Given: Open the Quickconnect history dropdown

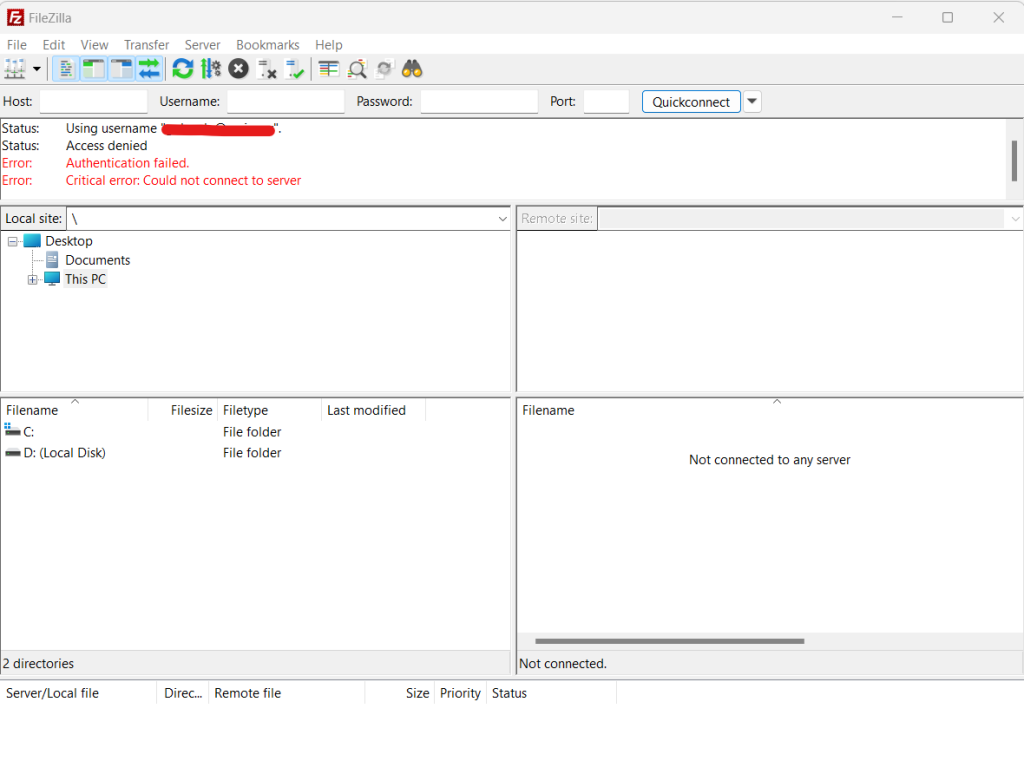Looking at the screenshot, I should pos(752,101).
